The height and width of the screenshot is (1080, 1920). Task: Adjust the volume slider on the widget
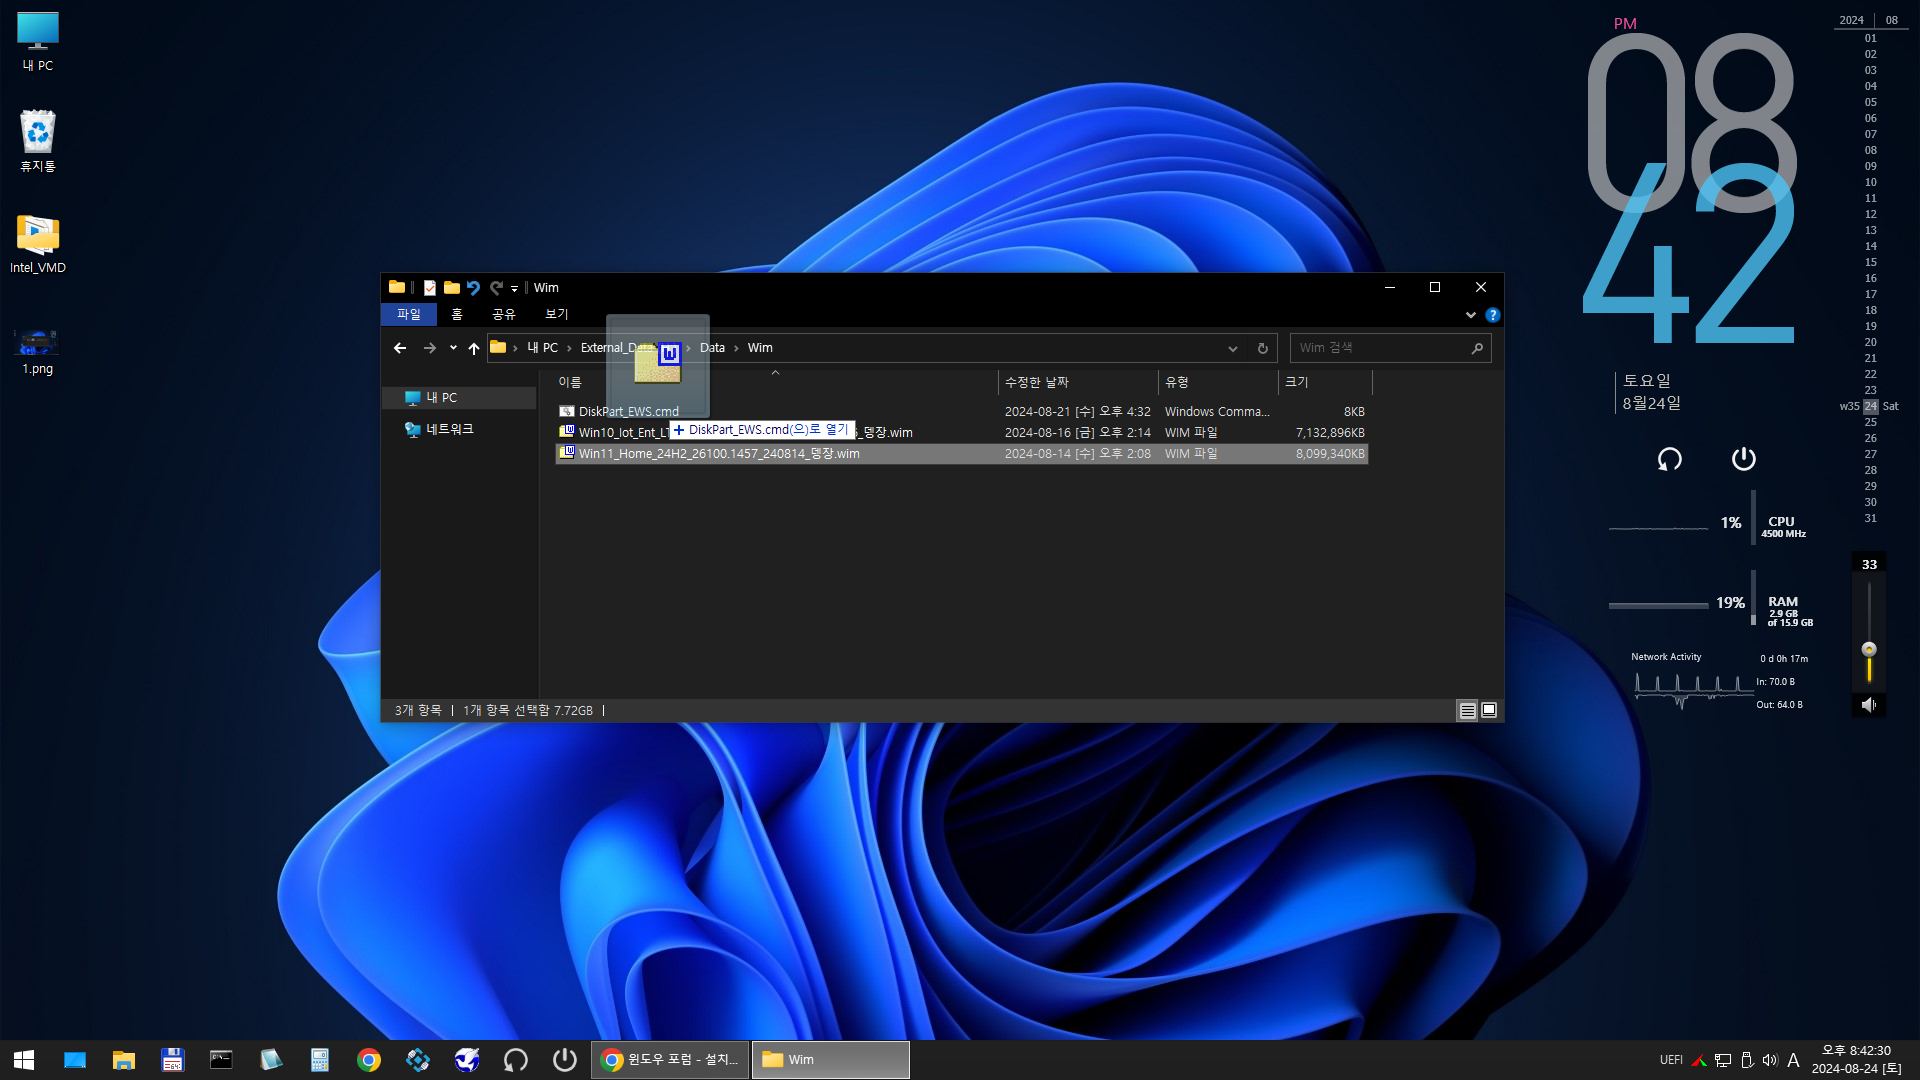1869,649
